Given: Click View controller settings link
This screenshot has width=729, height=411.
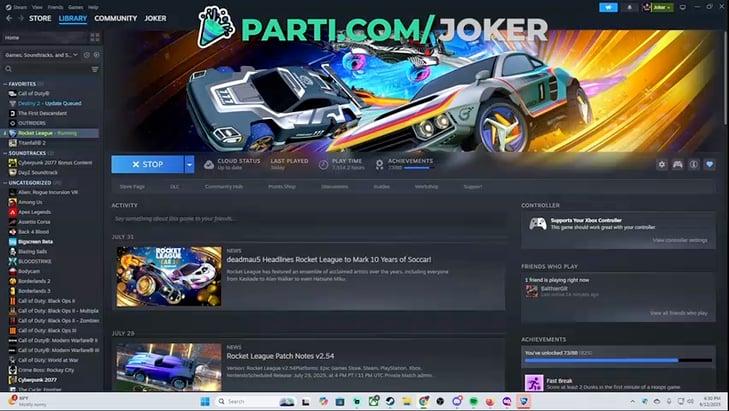Looking at the screenshot, I should pyautogui.click(x=680, y=240).
